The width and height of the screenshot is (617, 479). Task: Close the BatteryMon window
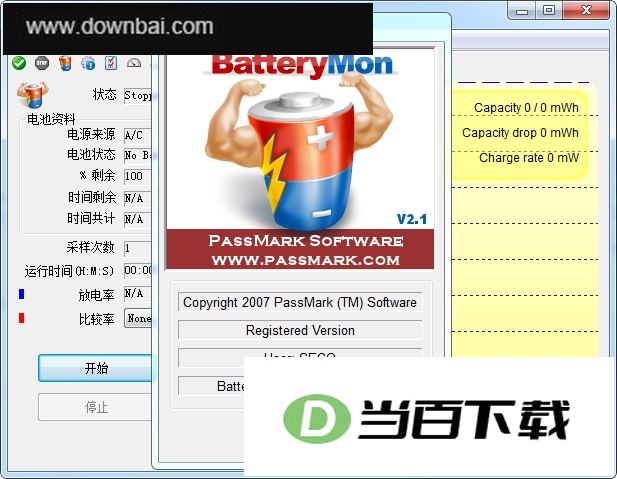586,11
